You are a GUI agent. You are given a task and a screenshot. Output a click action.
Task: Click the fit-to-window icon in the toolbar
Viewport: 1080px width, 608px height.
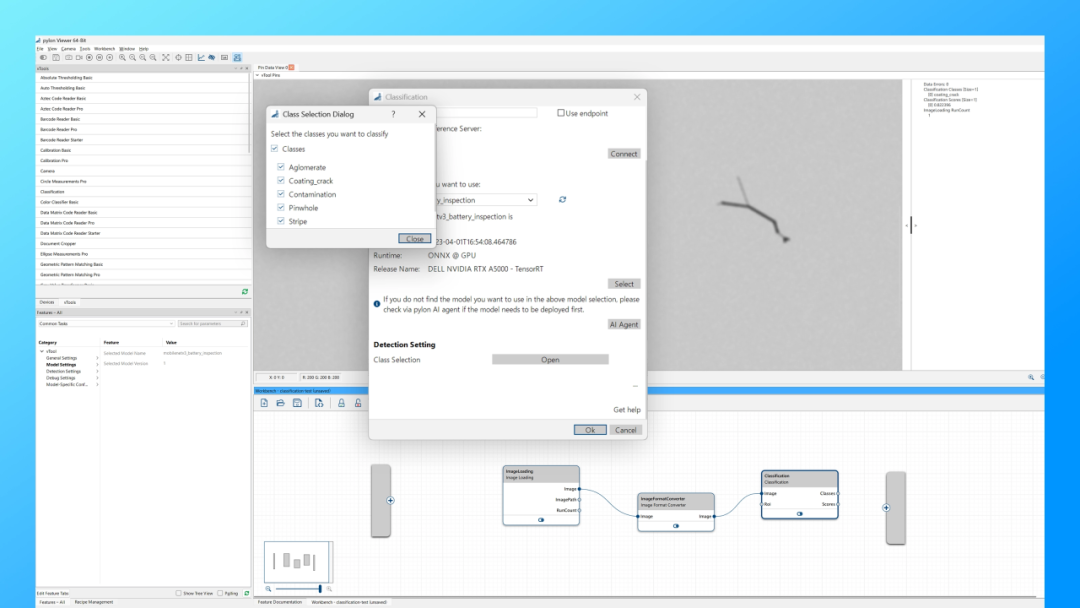click(166, 57)
